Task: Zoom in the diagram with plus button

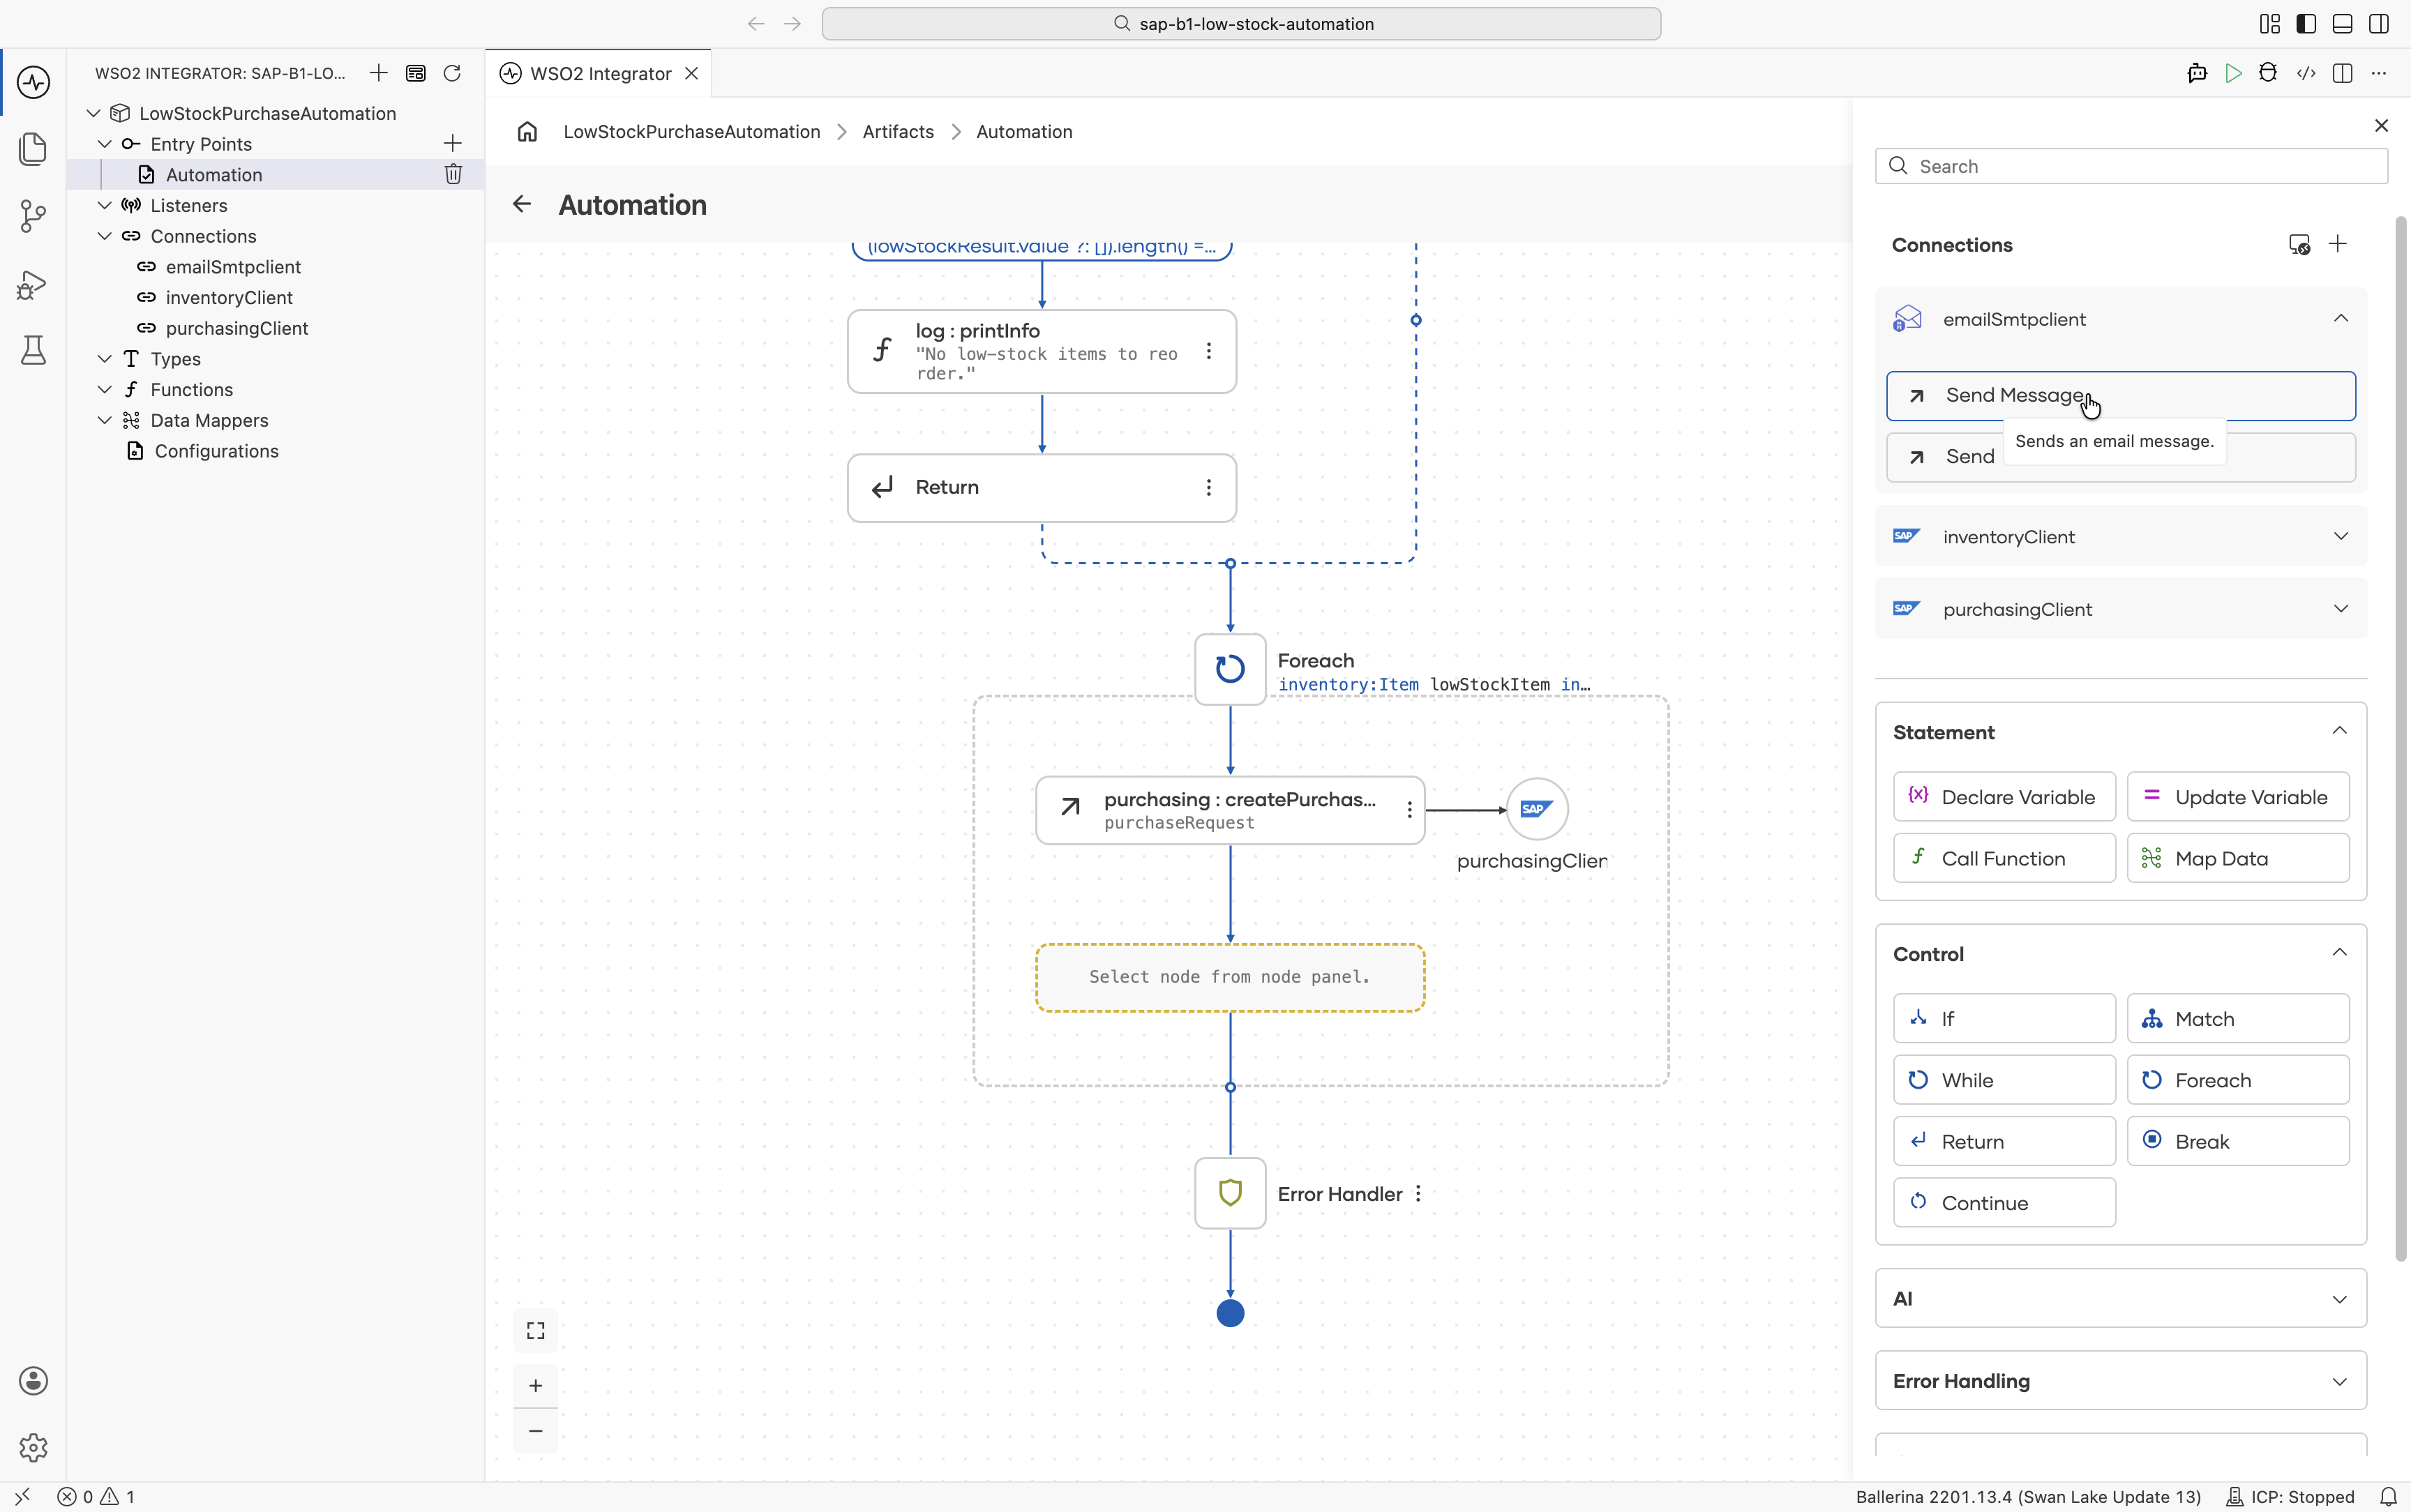Action: click(536, 1386)
